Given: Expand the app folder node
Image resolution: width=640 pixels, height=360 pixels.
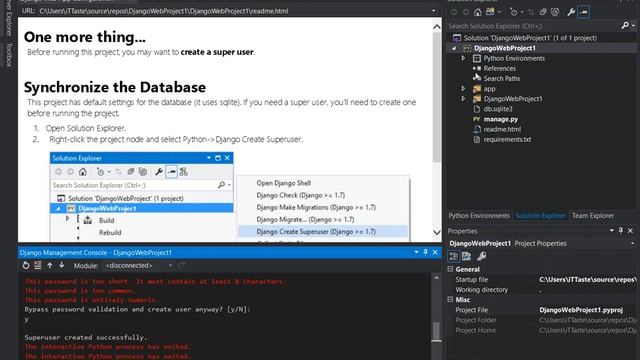Looking at the screenshot, I should click(x=463, y=89).
